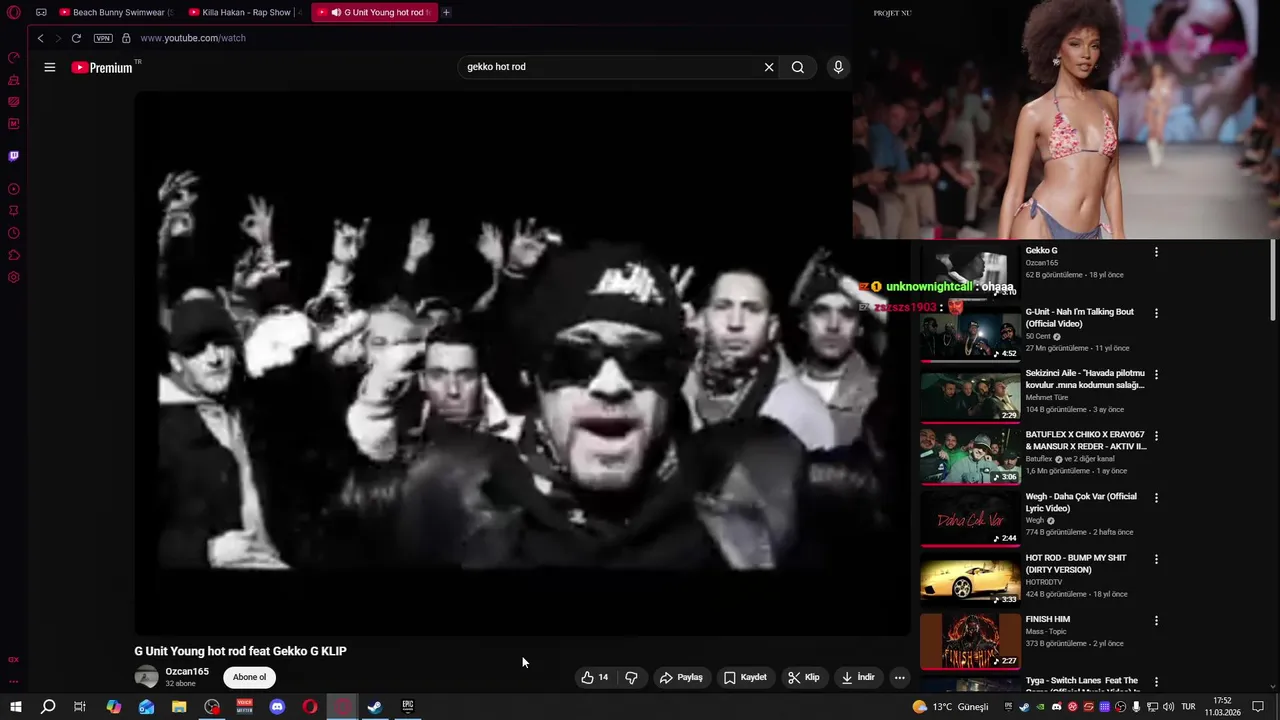
Task: Click the site security lock icon
Action: tap(126, 38)
